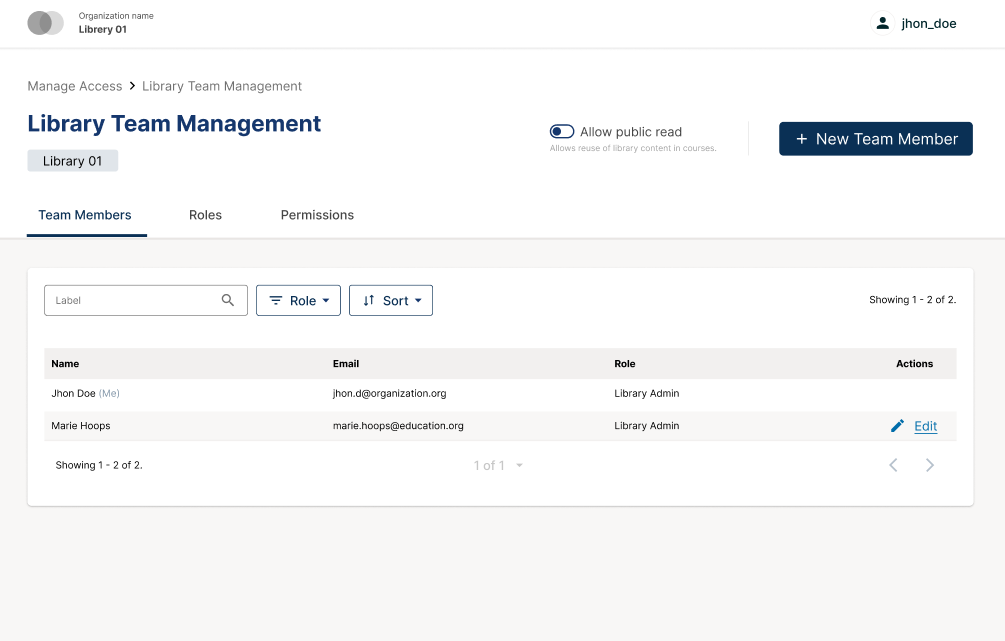
Task: Go to Manage Access breadcrumb
Action: [75, 86]
